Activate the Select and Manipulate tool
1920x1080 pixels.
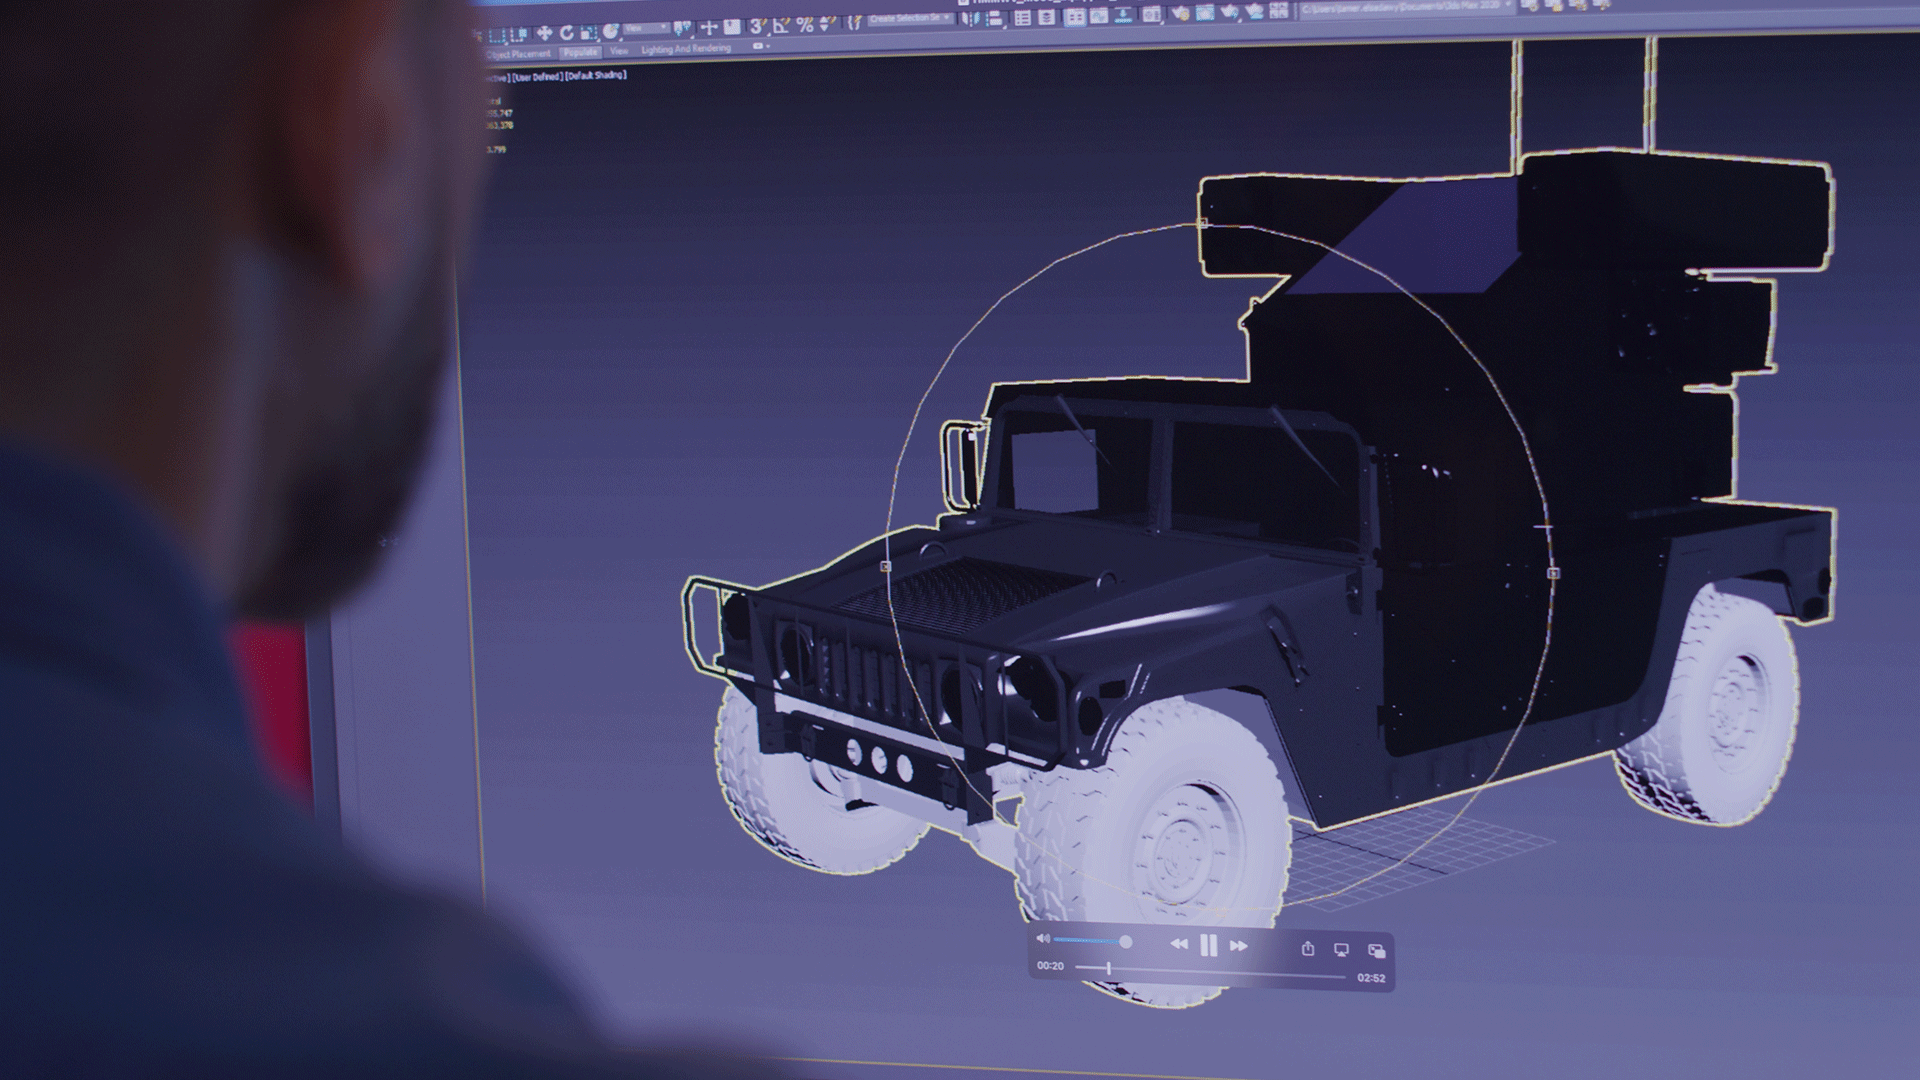coord(709,27)
